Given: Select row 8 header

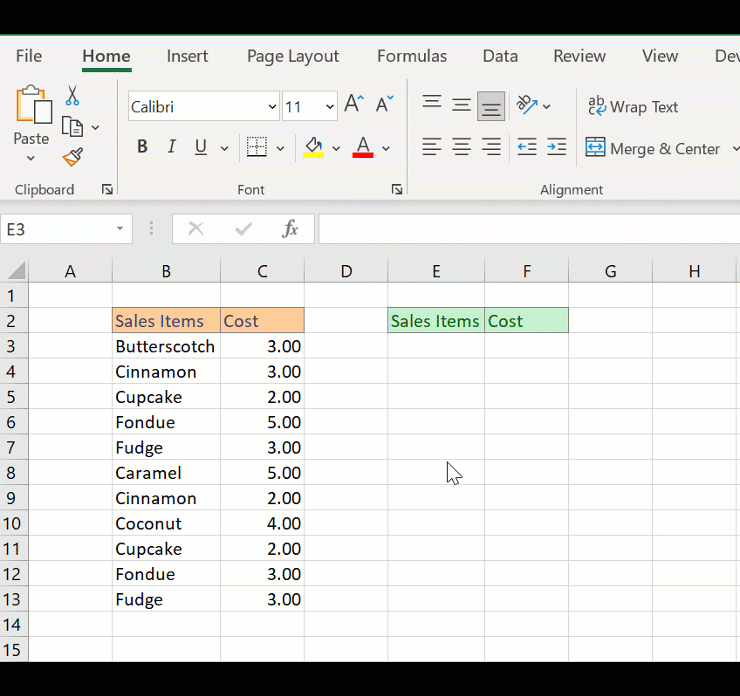Looking at the screenshot, I should pyautogui.click(x=14, y=472).
